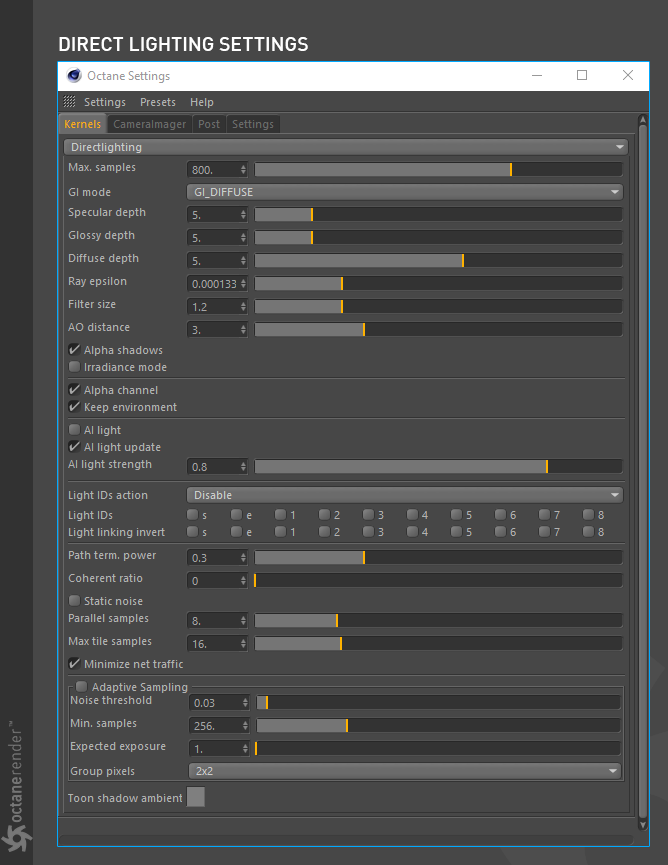Click the Parallel samples stepper arrows
Viewport: 668px width, 865px height.
243,621
